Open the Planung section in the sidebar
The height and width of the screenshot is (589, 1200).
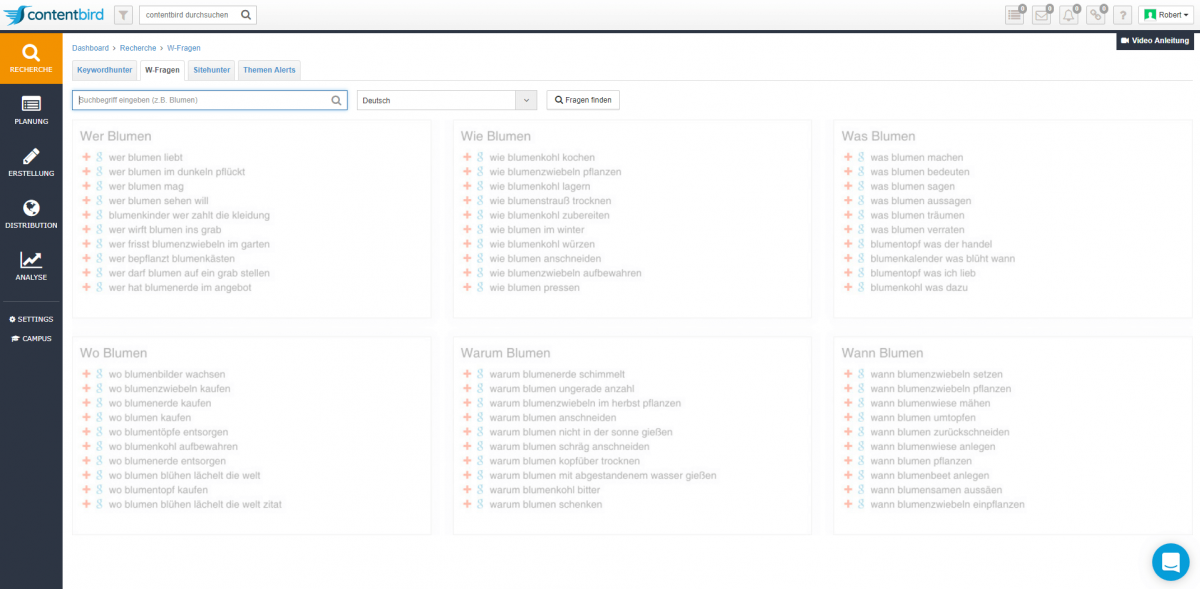(x=31, y=110)
